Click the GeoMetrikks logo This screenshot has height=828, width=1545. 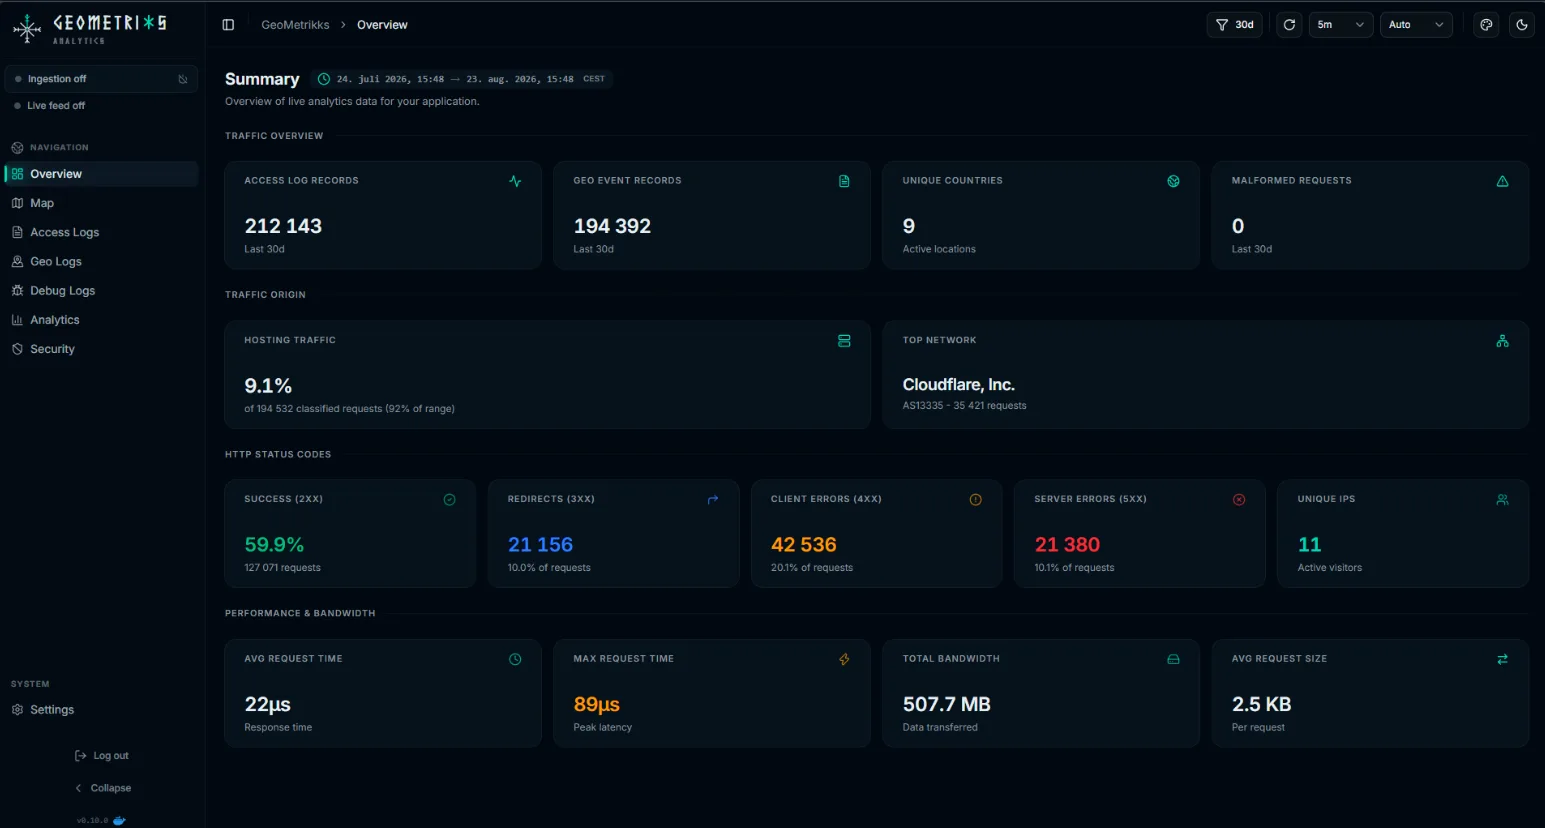click(90, 28)
